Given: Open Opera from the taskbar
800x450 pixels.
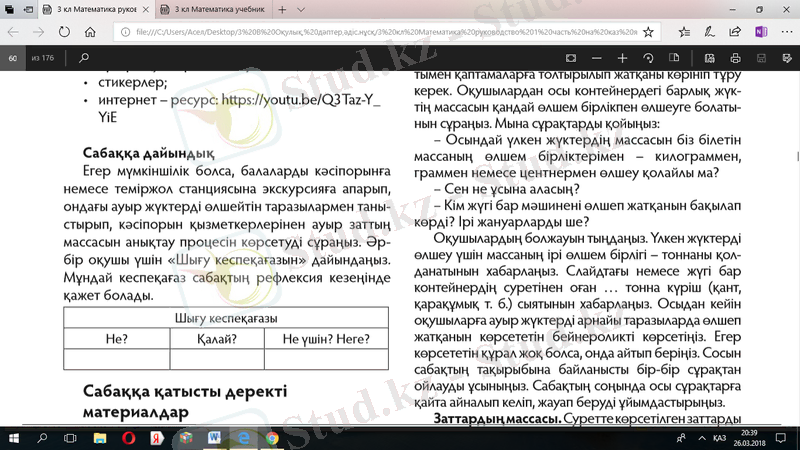Looking at the screenshot, I should click(x=128, y=438).
